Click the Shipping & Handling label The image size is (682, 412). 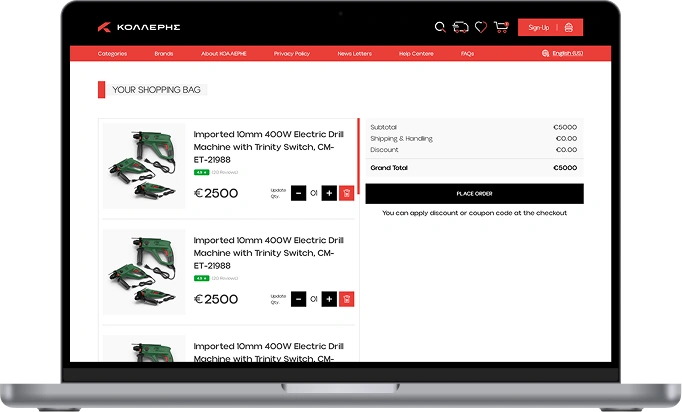tap(401, 138)
